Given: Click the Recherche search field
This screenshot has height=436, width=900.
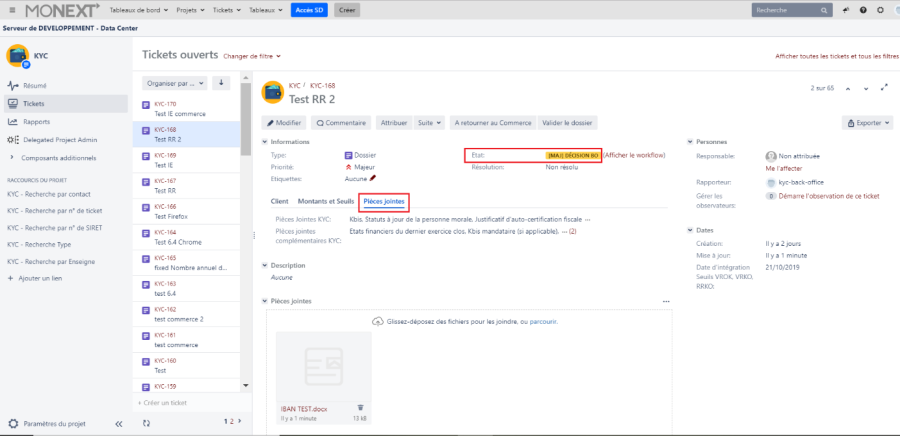Looking at the screenshot, I should pos(790,10).
